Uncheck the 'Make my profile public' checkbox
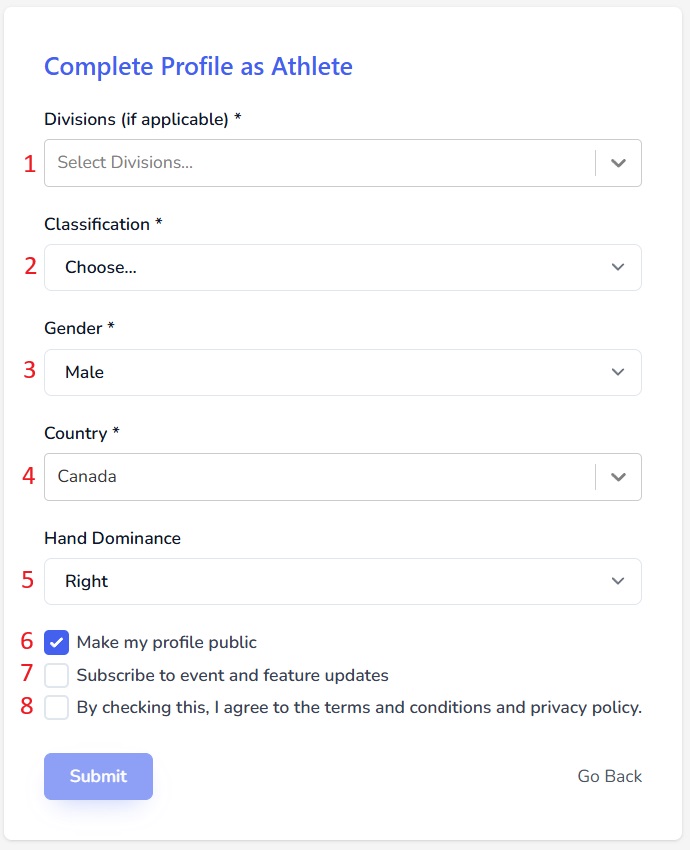Screen dimensions: 690x850 click(x=57, y=642)
